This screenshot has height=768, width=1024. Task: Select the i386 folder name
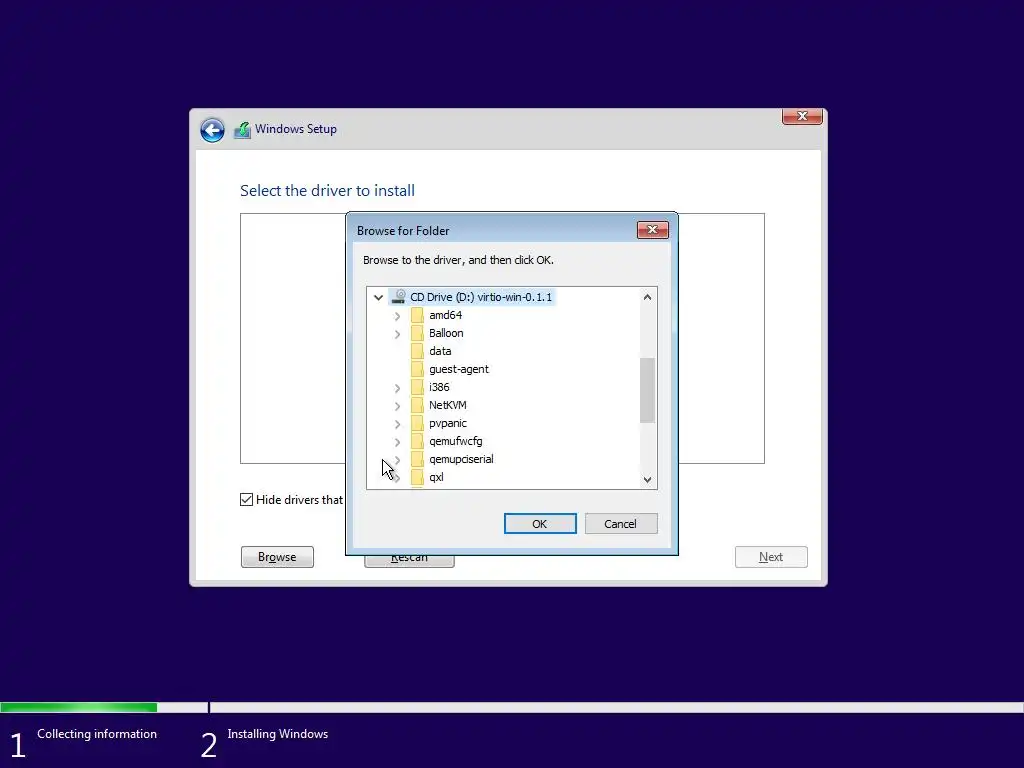point(439,387)
